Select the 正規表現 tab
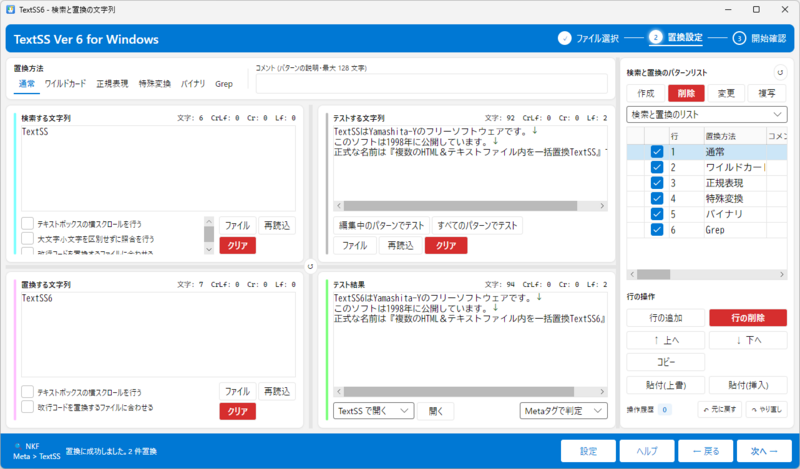 point(112,84)
